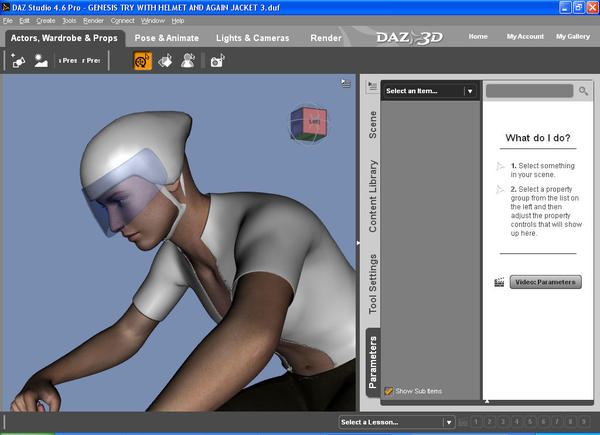This screenshot has width=600, height=435.
Task: Click the landscape scene icon in toolbar
Action: point(41,61)
